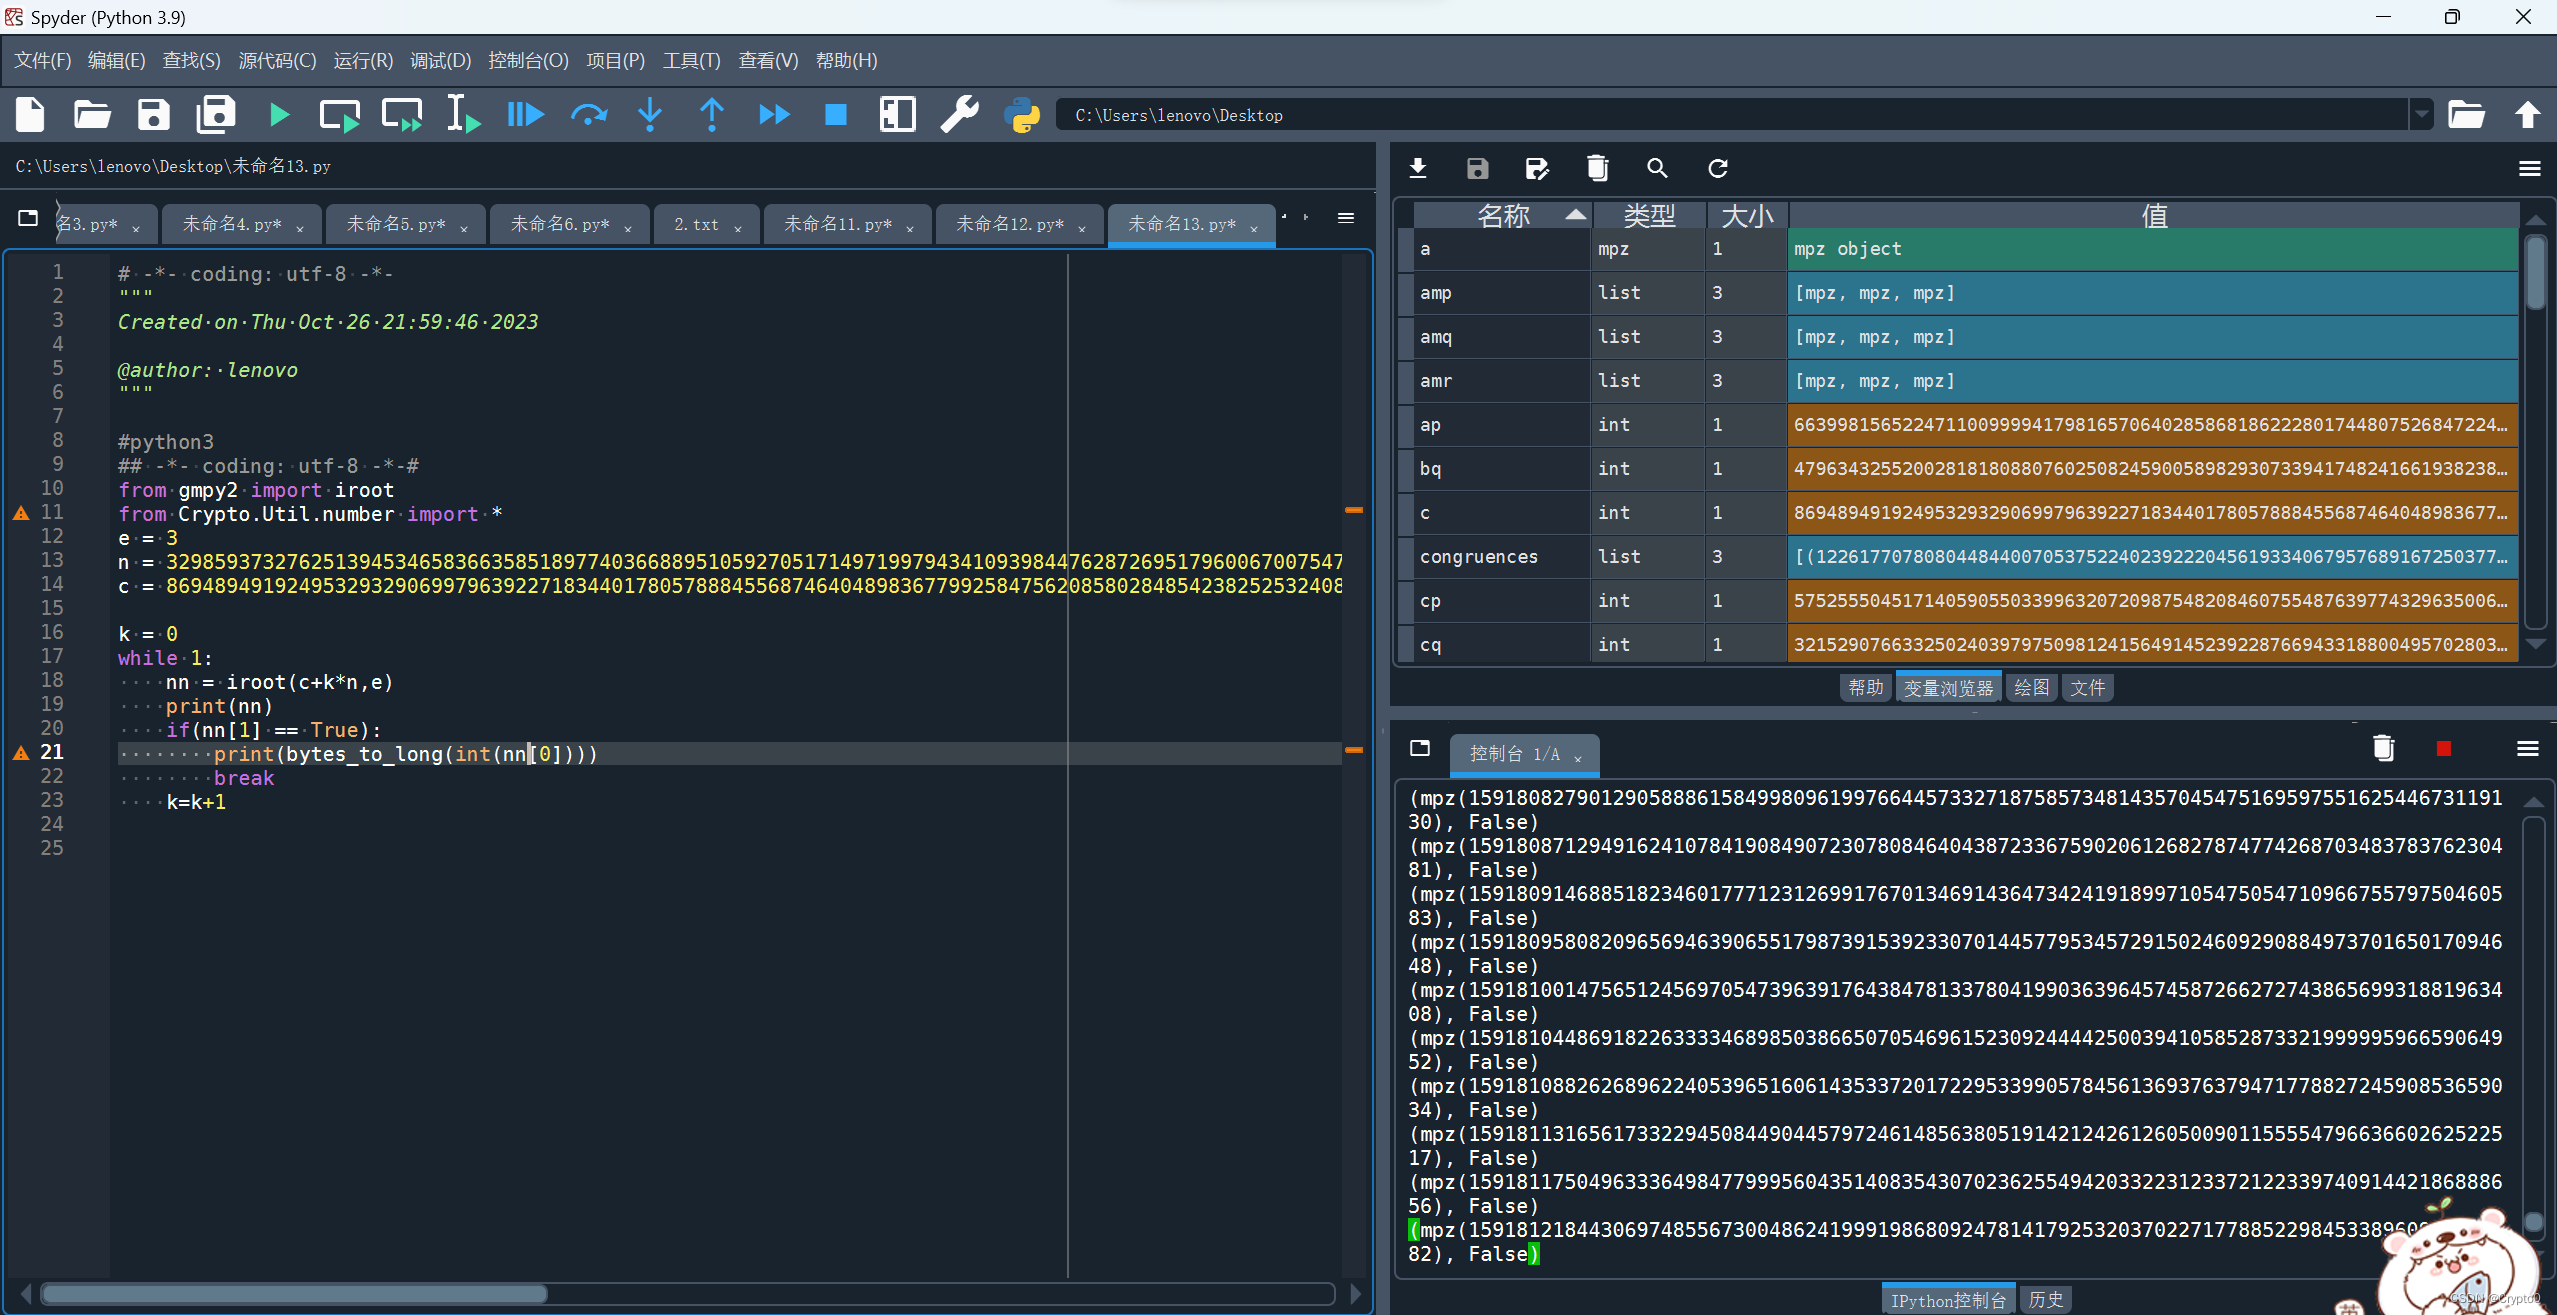The height and width of the screenshot is (1315, 2557).
Task: Open the 绘图 pane
Action: [x=2031, y=687]
